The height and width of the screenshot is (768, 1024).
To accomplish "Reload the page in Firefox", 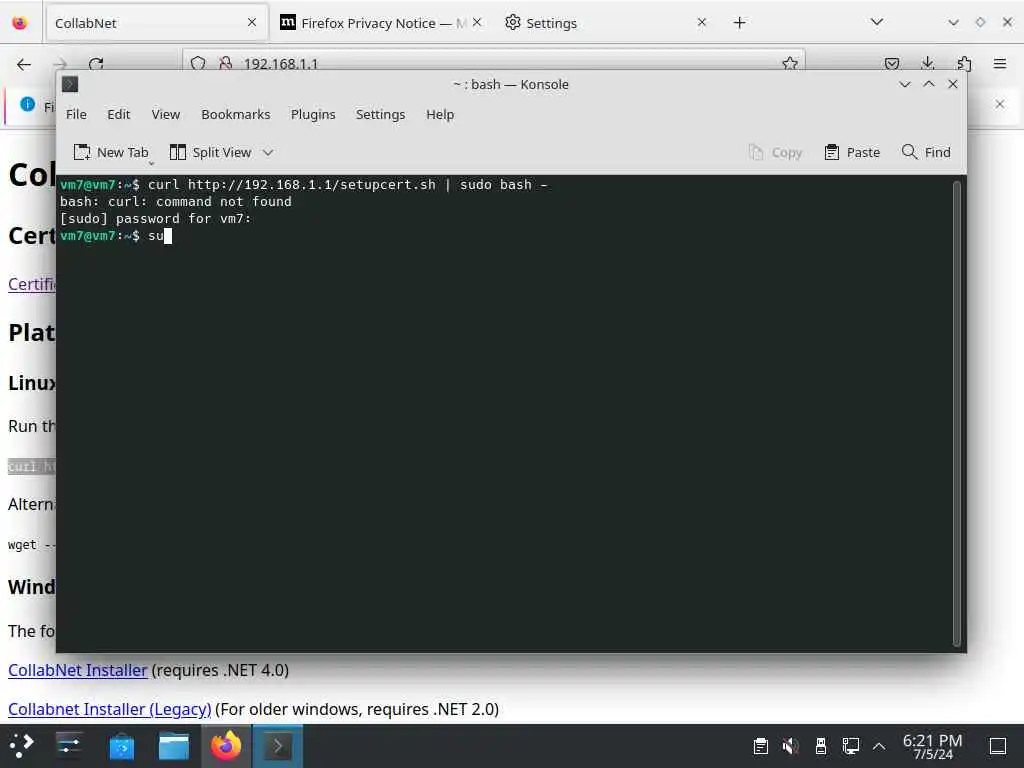I will click(x=96, y=64).
